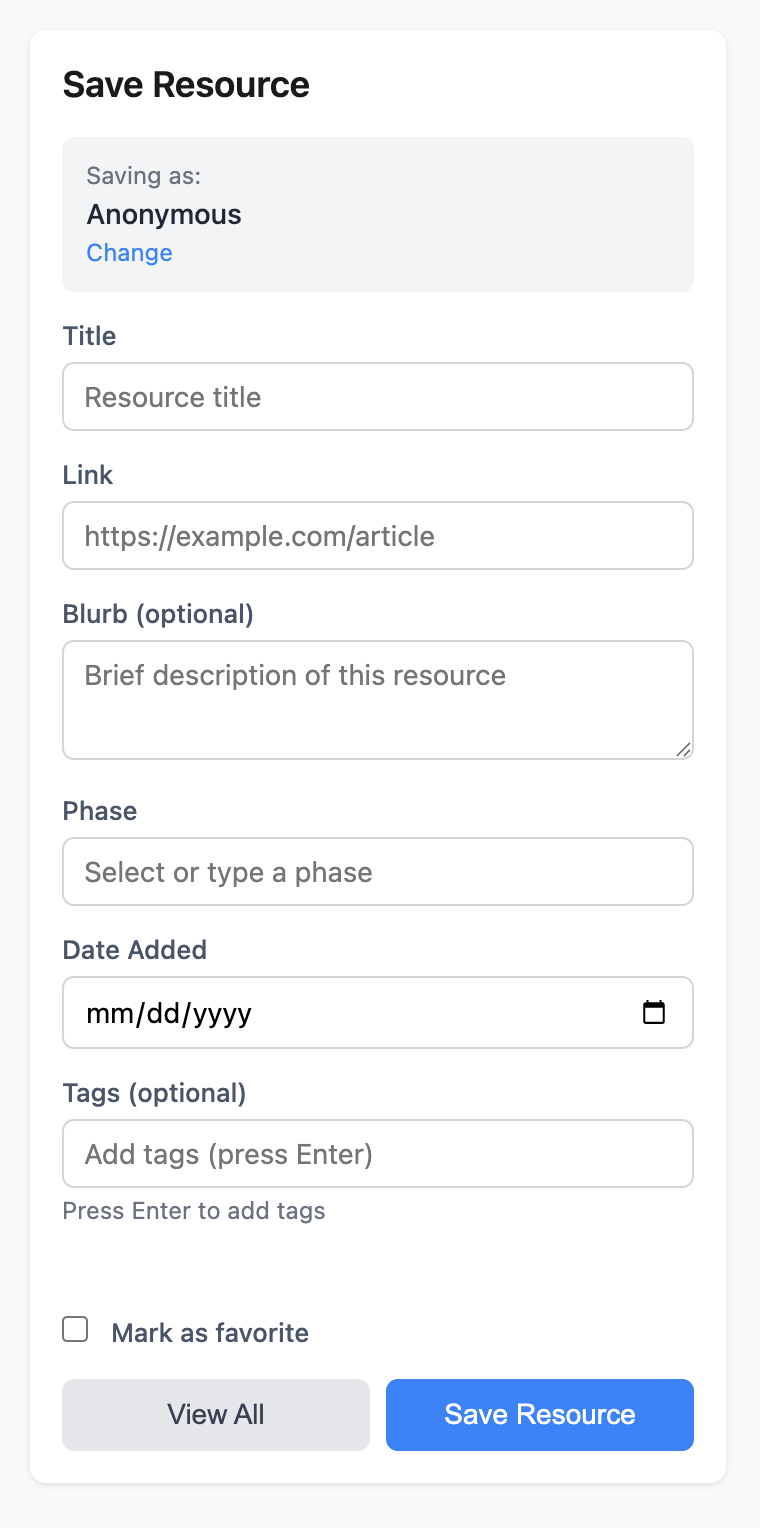Focus the Add tags input box
The image size is (760, 1528).
tap(378, 1154)
